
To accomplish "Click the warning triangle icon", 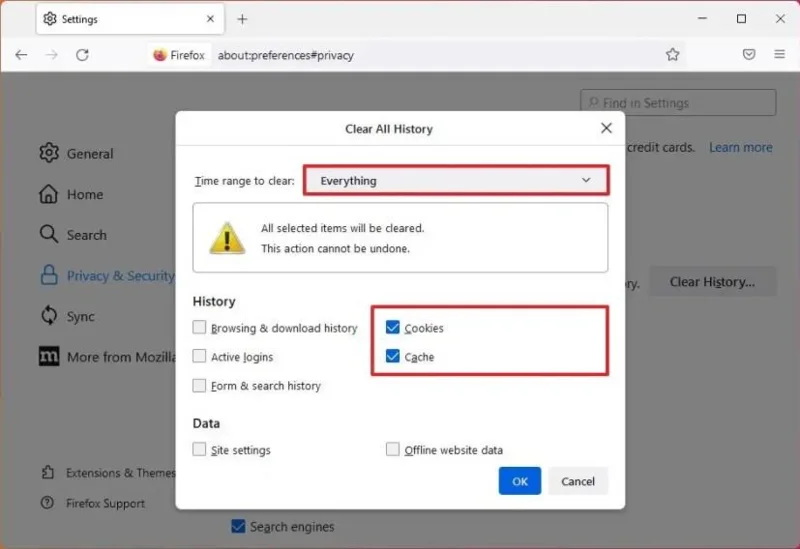I will tap(227, 238).
